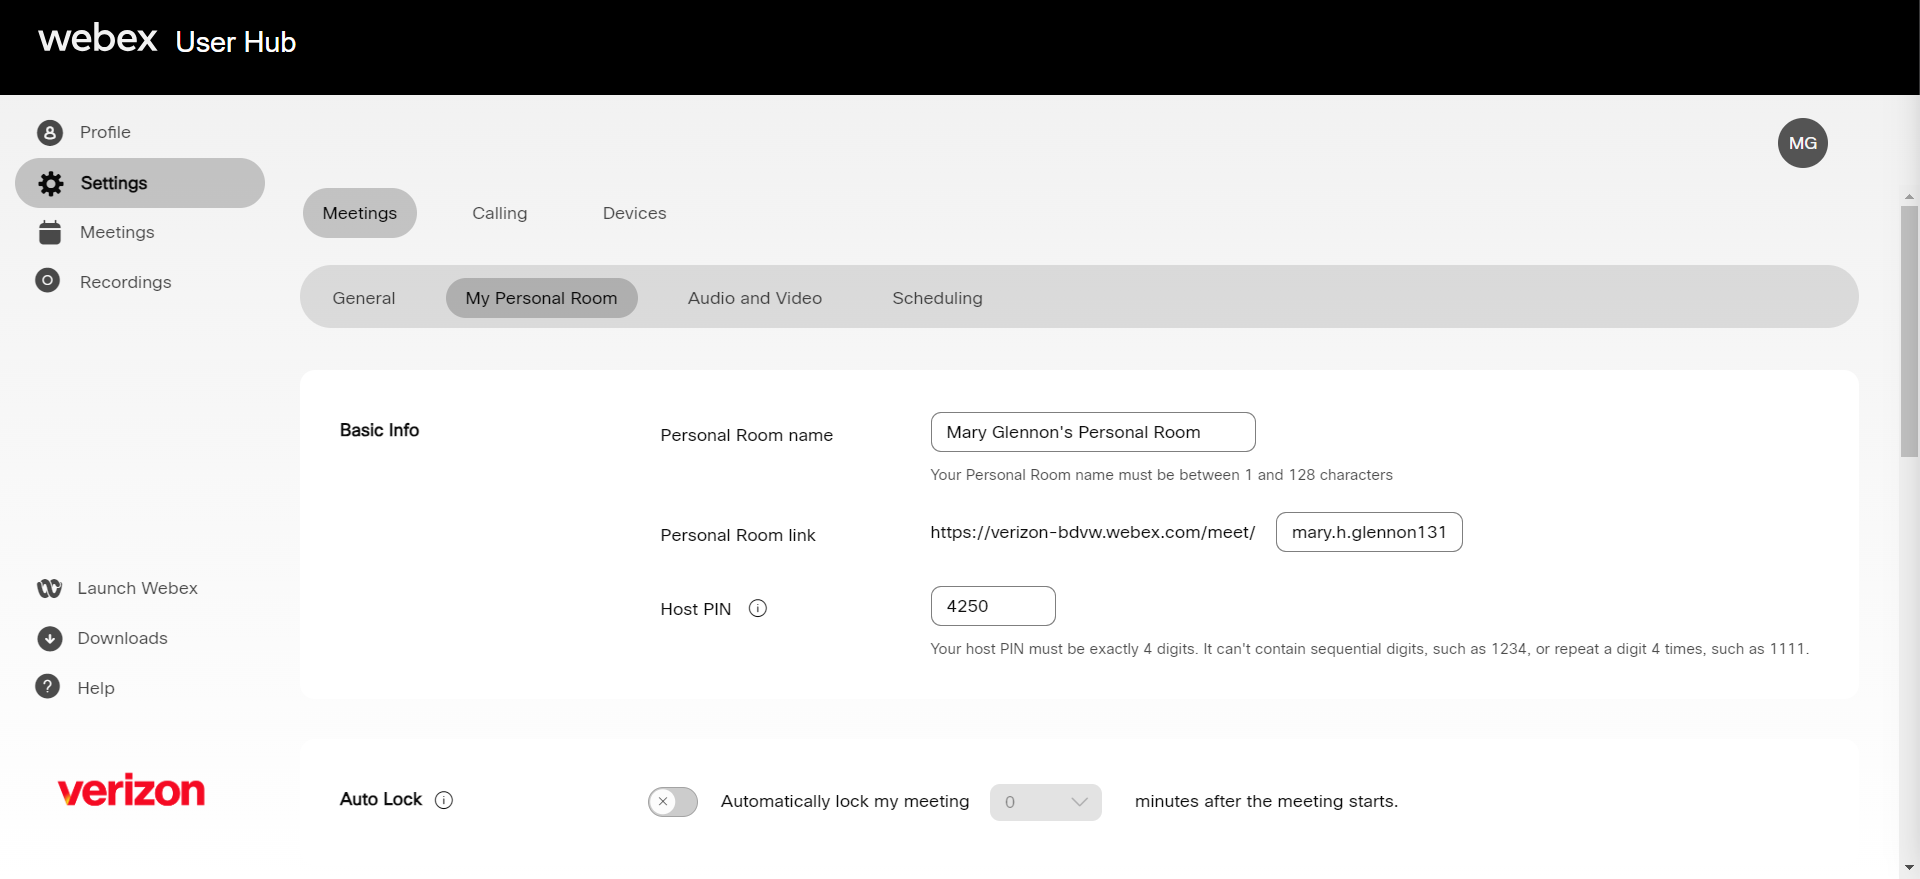Click the scrollbar down arrow
The height and width of the screenshot is (879, 1920).
1909,868
